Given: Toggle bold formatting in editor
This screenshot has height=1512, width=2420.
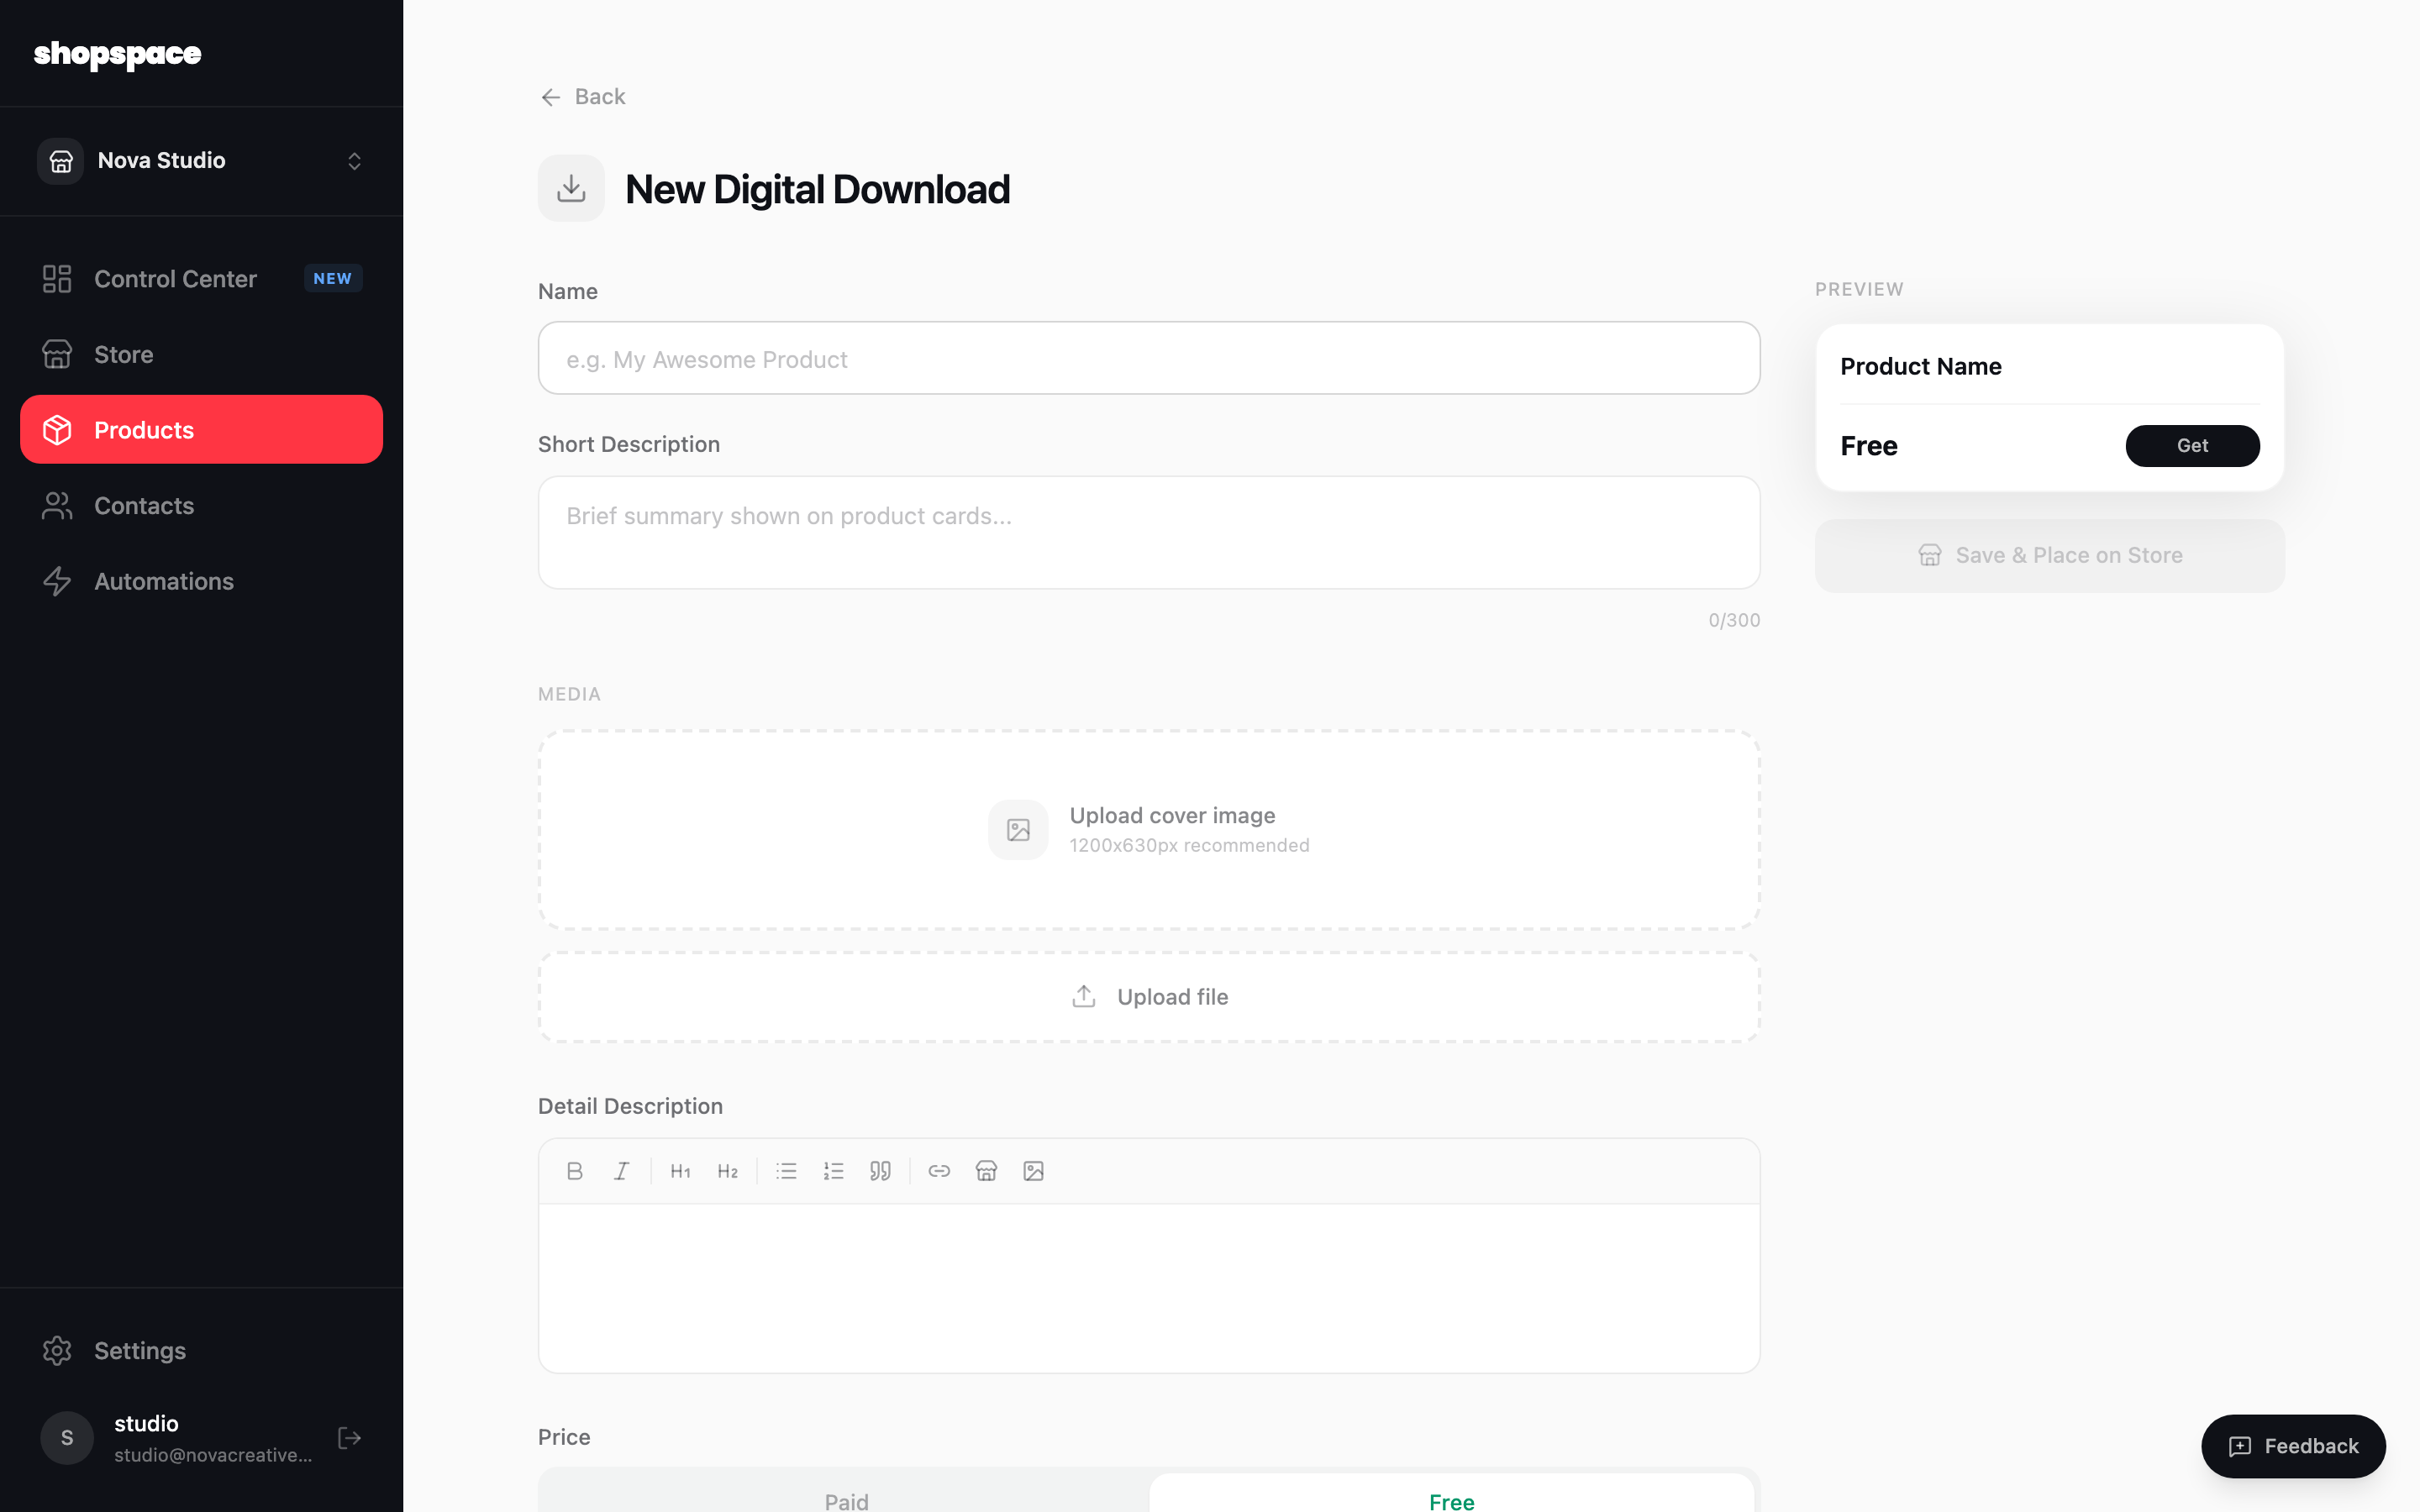Looking at the screenshot, I should 574,1171.
